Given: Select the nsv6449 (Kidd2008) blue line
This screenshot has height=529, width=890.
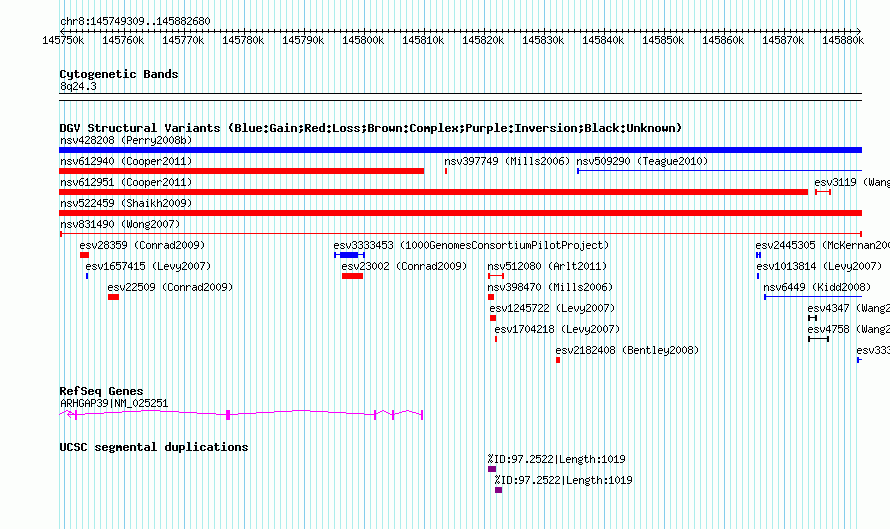Looking at the screenshot, I should pyautogui.click(x=813, y=297).
